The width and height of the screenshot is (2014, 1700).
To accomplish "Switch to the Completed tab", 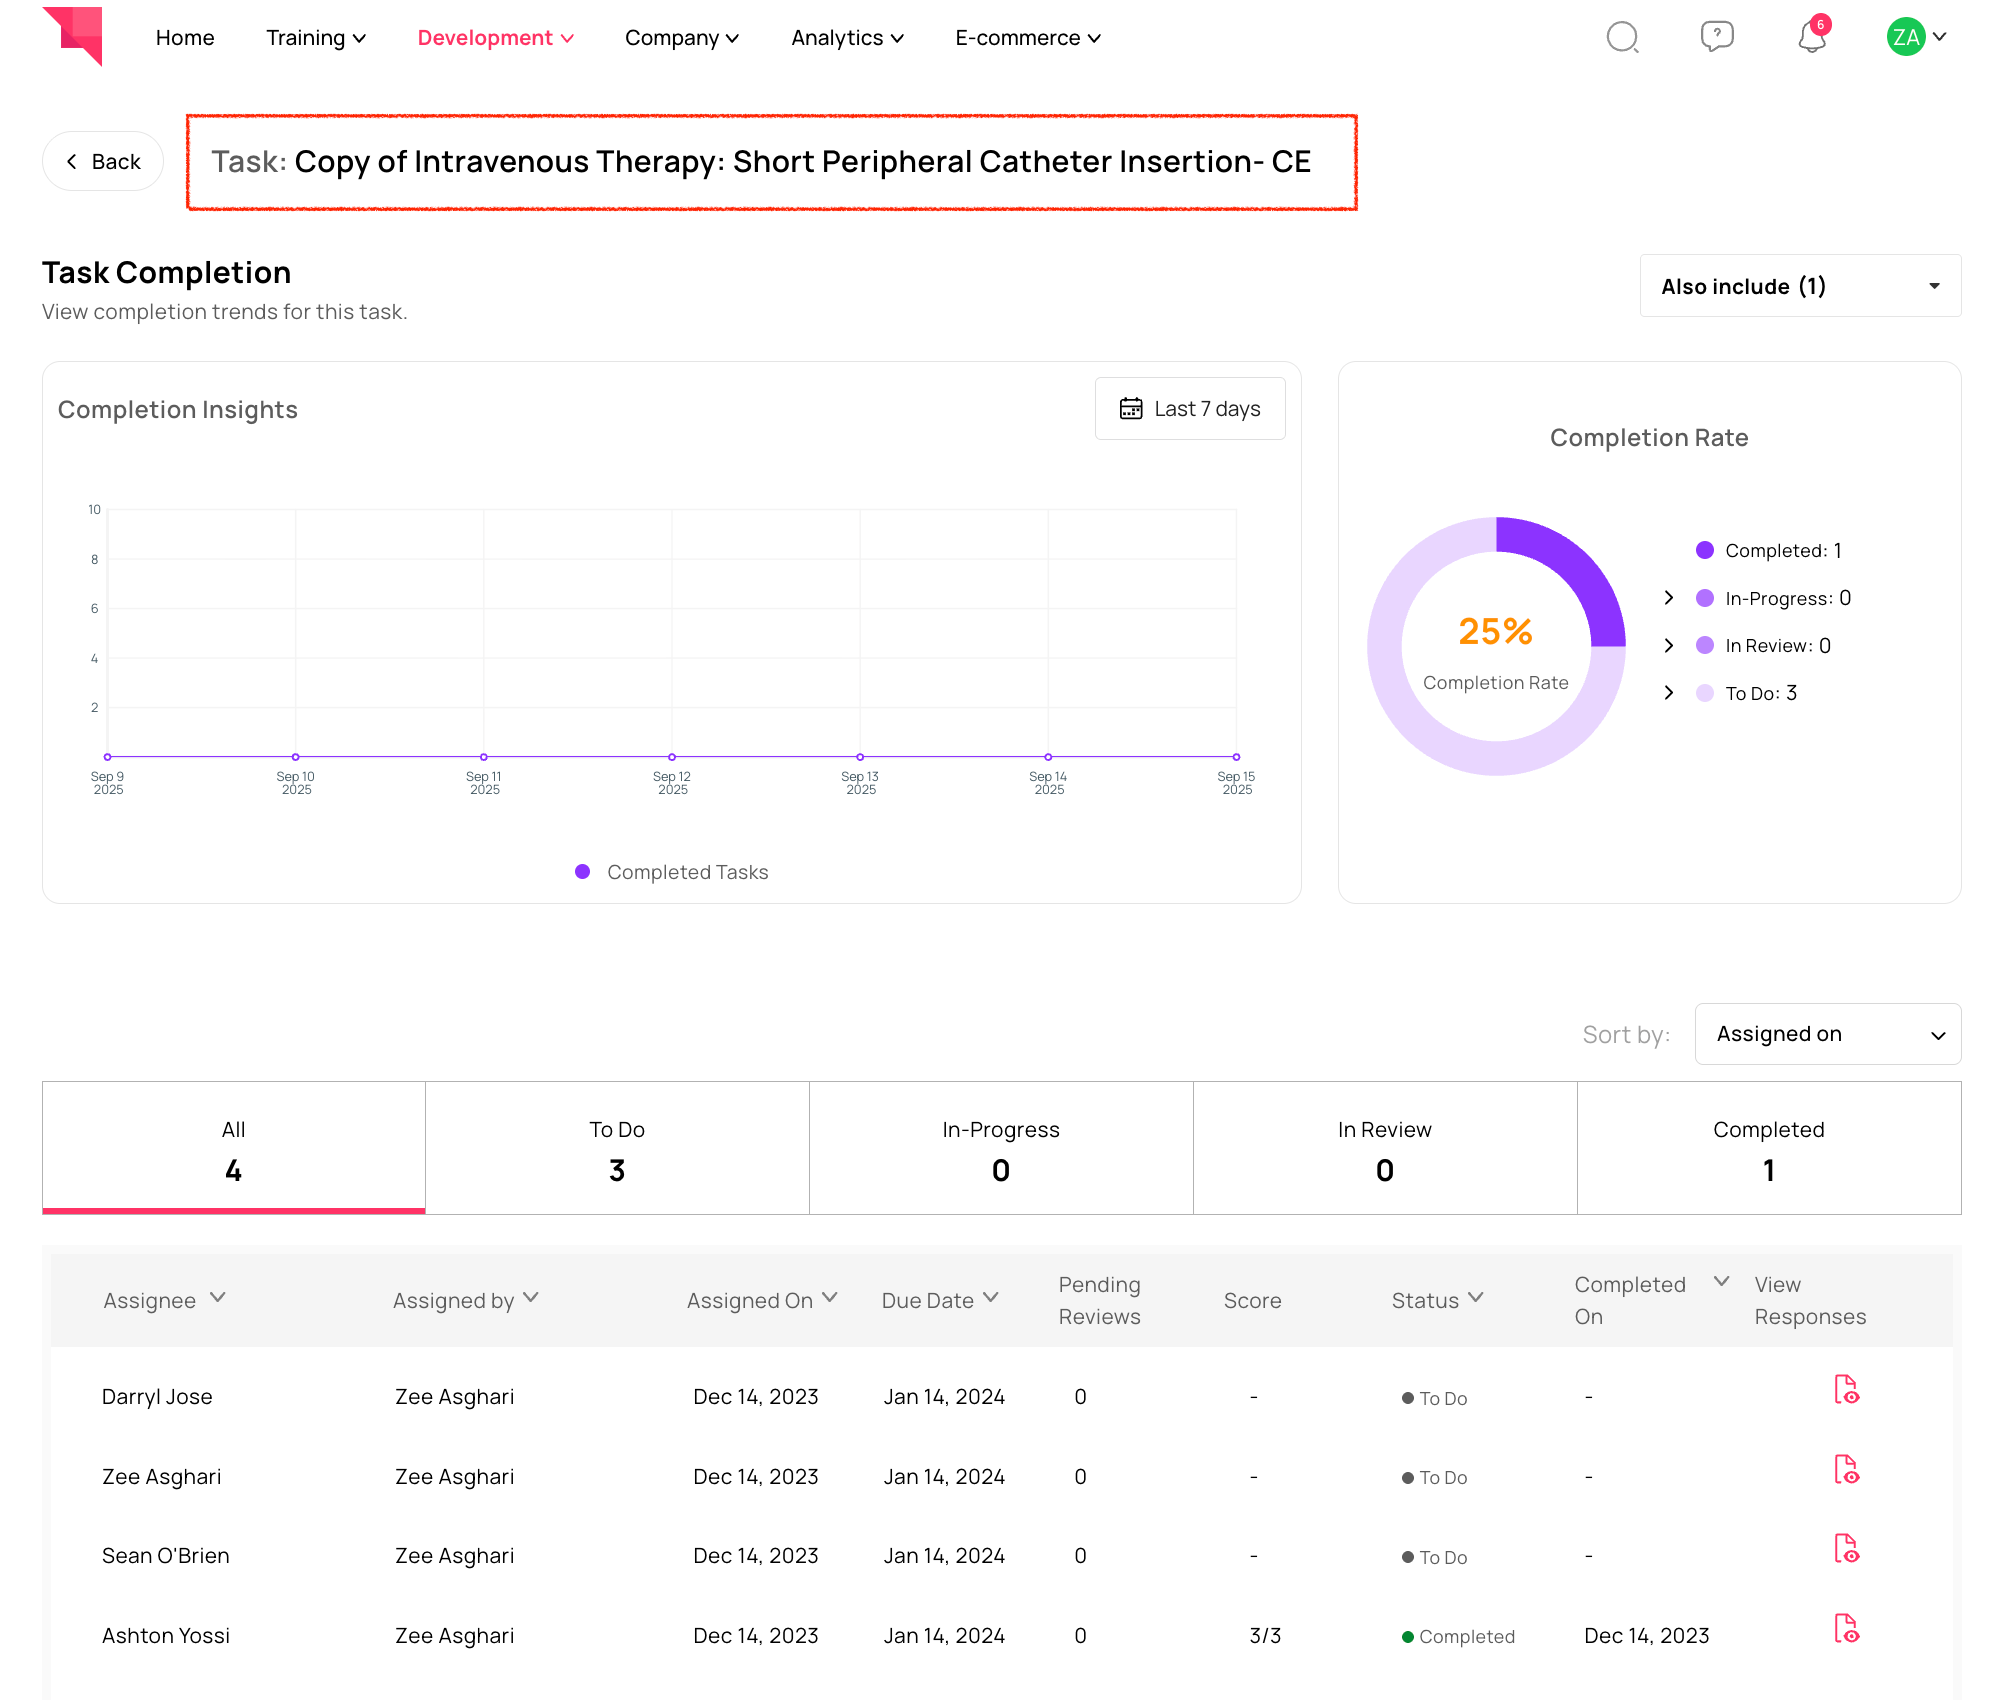I will tap(1768, 1148).
